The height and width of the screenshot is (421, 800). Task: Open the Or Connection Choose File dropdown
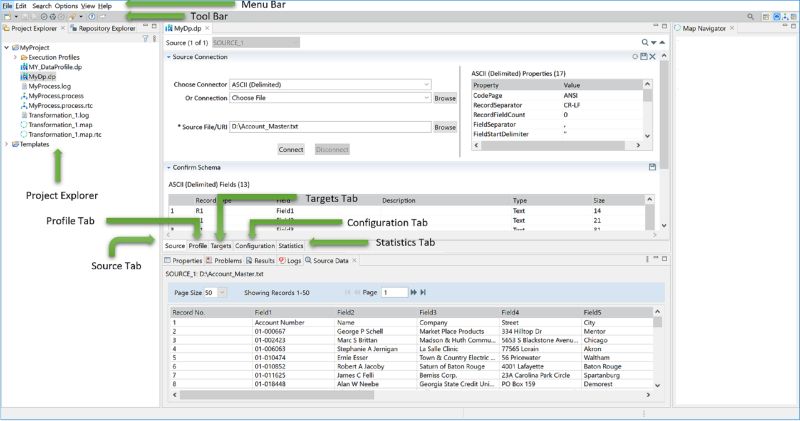[x=427, y=98]
